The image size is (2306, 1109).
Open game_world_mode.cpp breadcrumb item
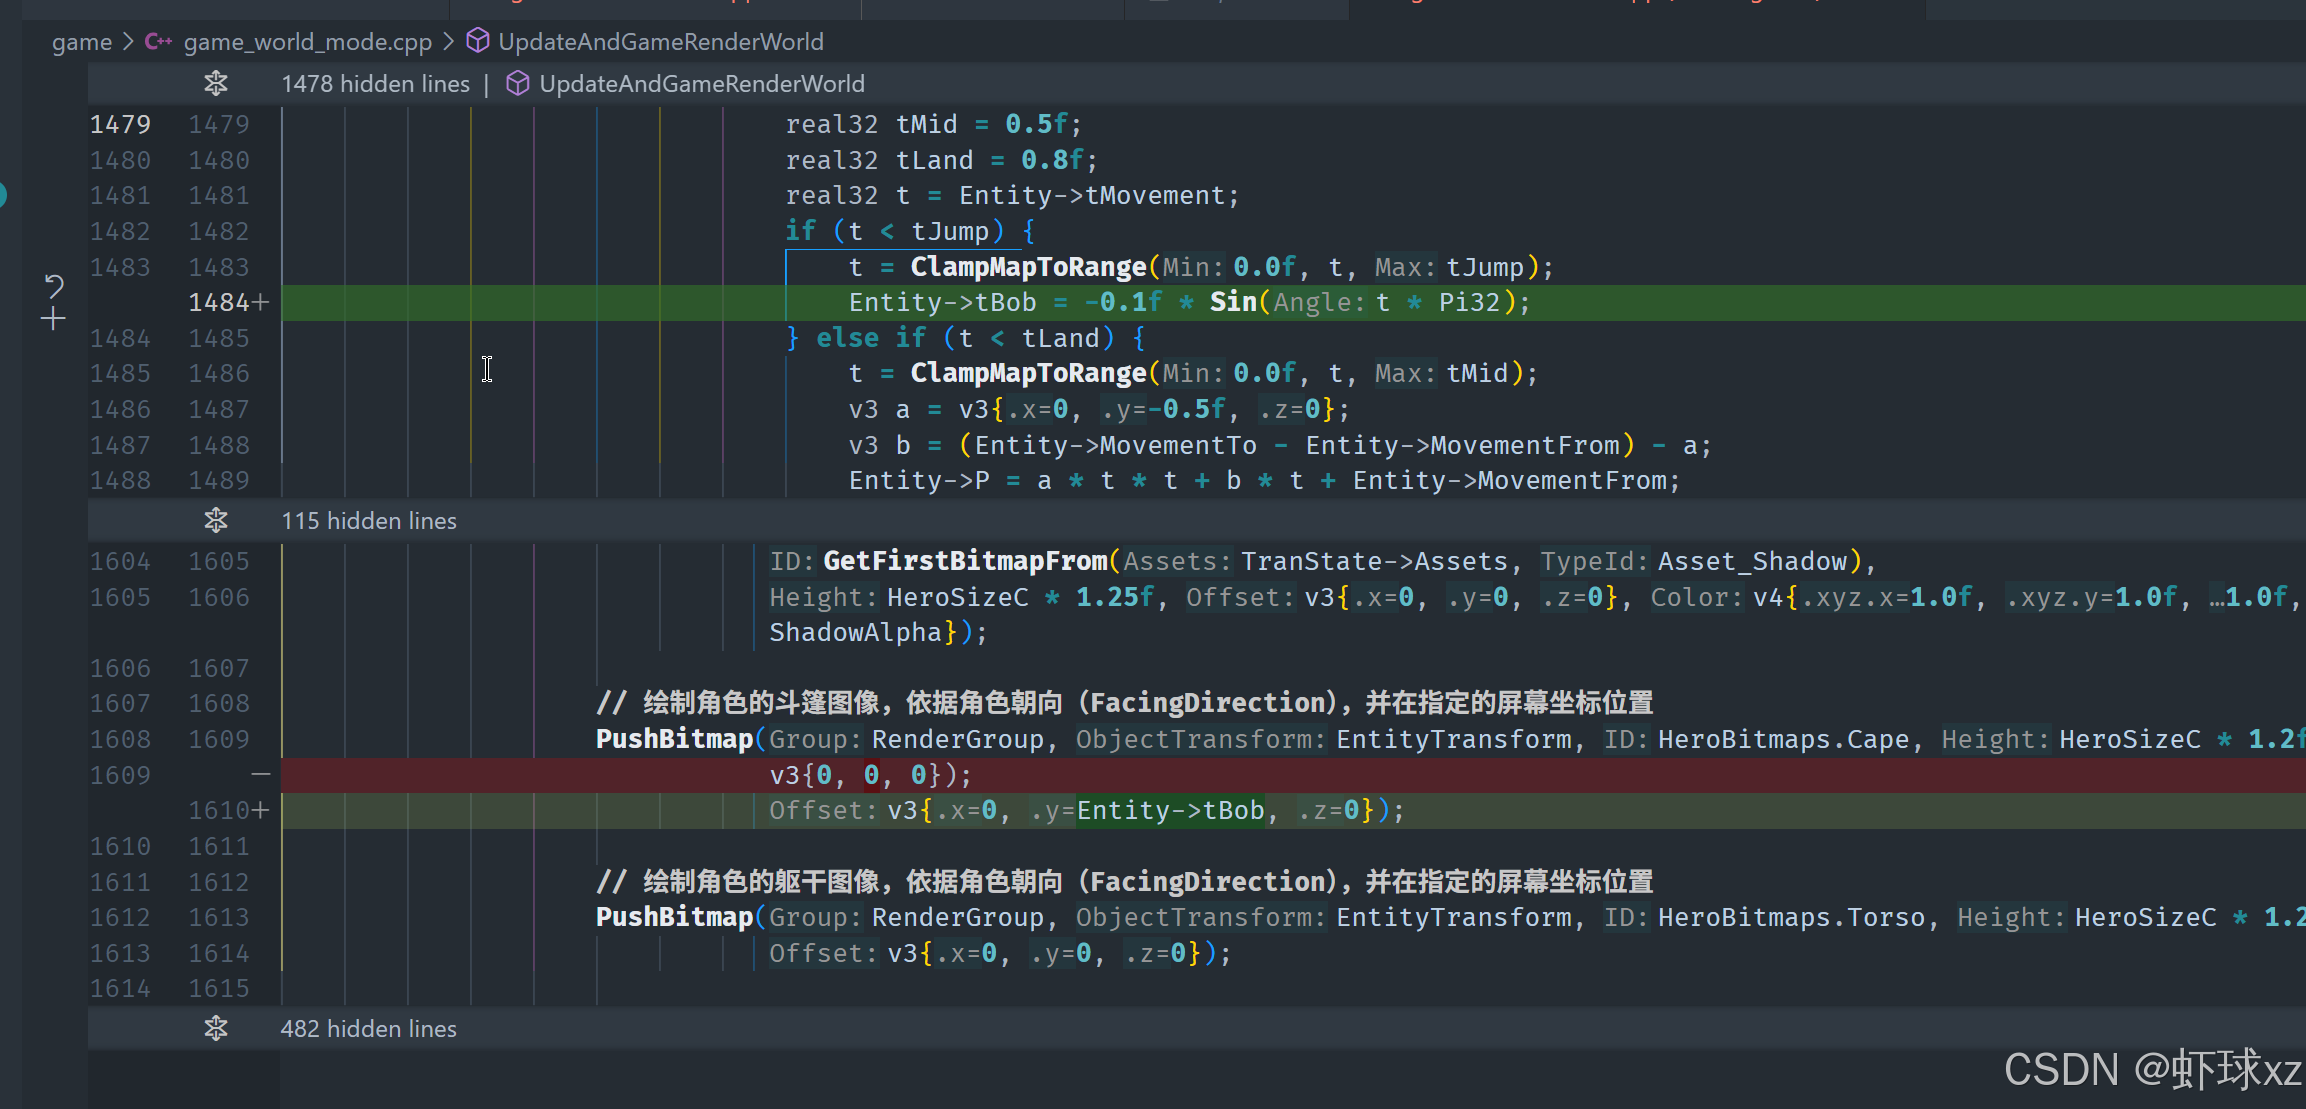pyautogui.click(x=307, y=42)
